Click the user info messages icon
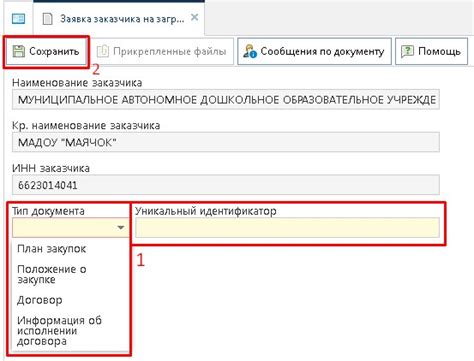This screenshot has width=474, height=361. (250, 51)
